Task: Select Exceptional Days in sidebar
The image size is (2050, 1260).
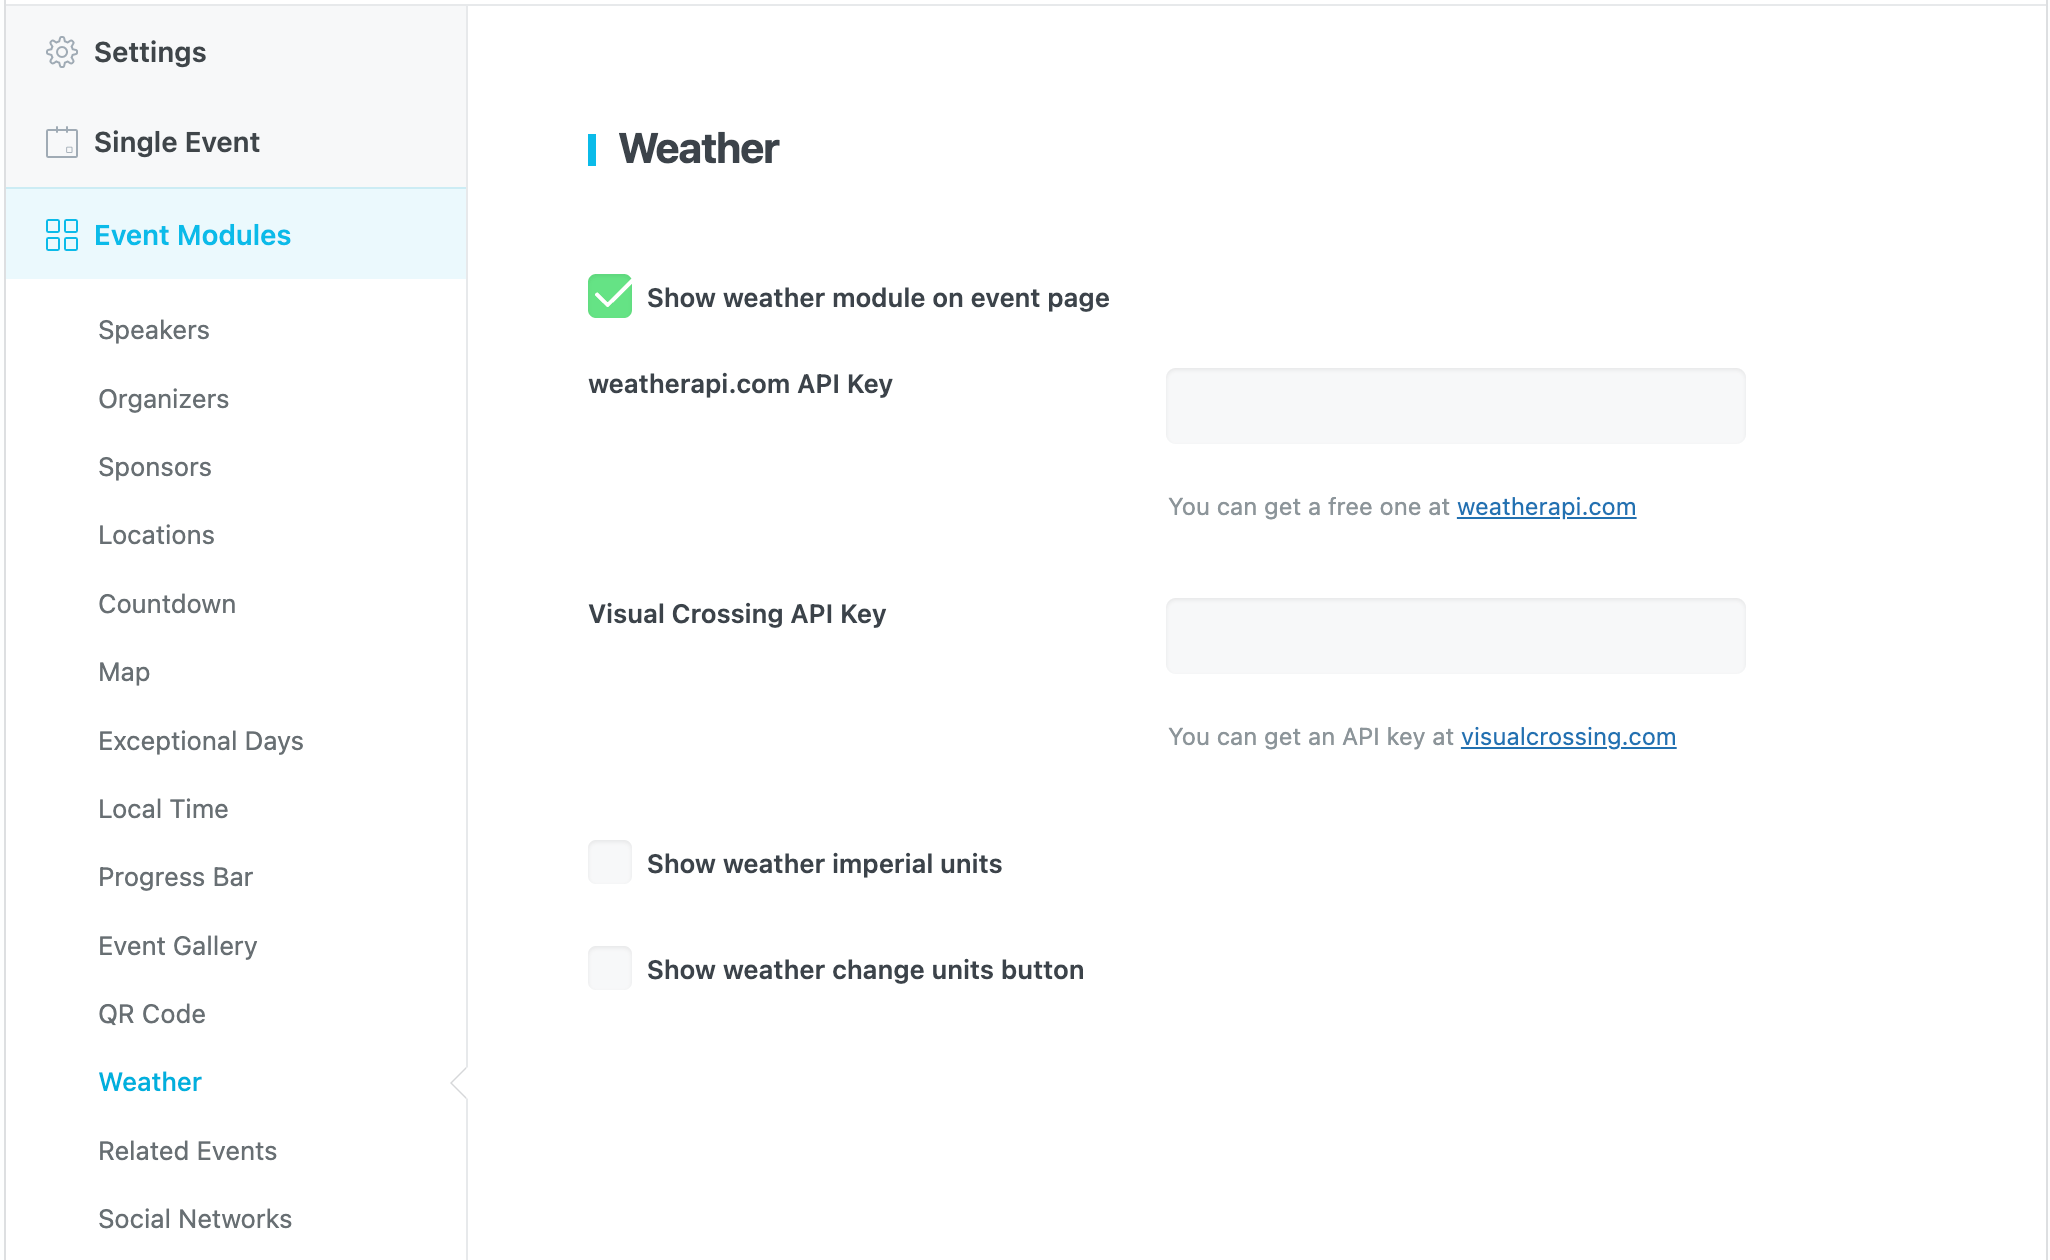Action: click(201, 741)
